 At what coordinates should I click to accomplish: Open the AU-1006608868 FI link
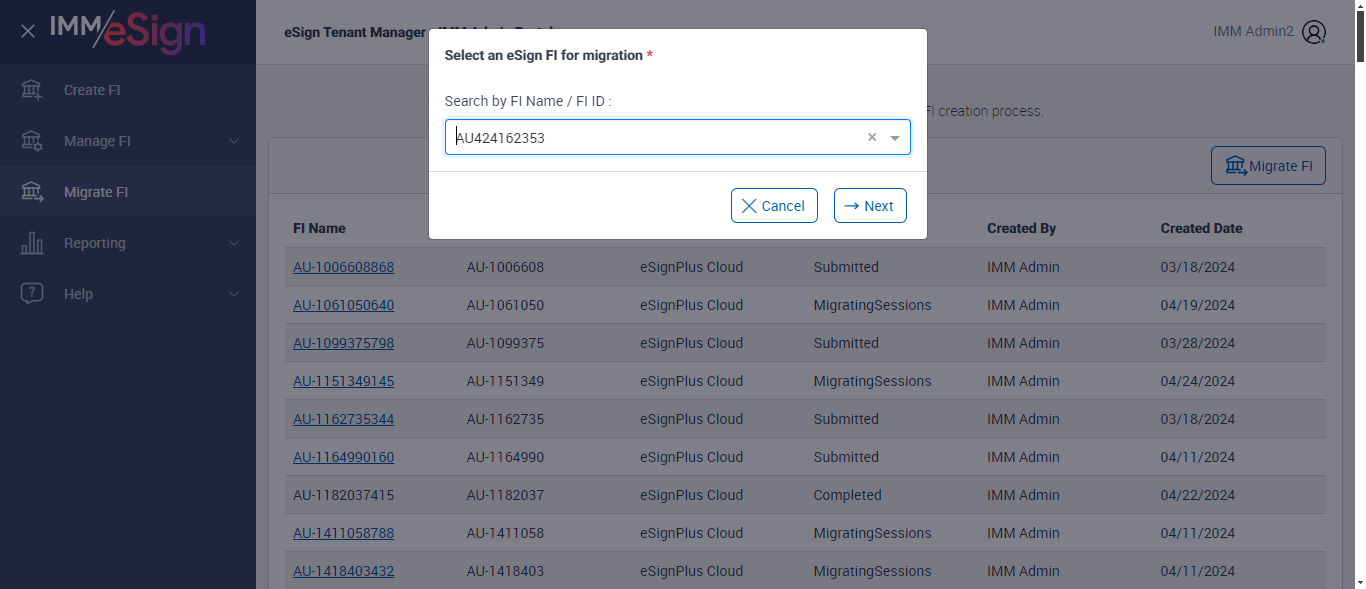tap(343, 267)
